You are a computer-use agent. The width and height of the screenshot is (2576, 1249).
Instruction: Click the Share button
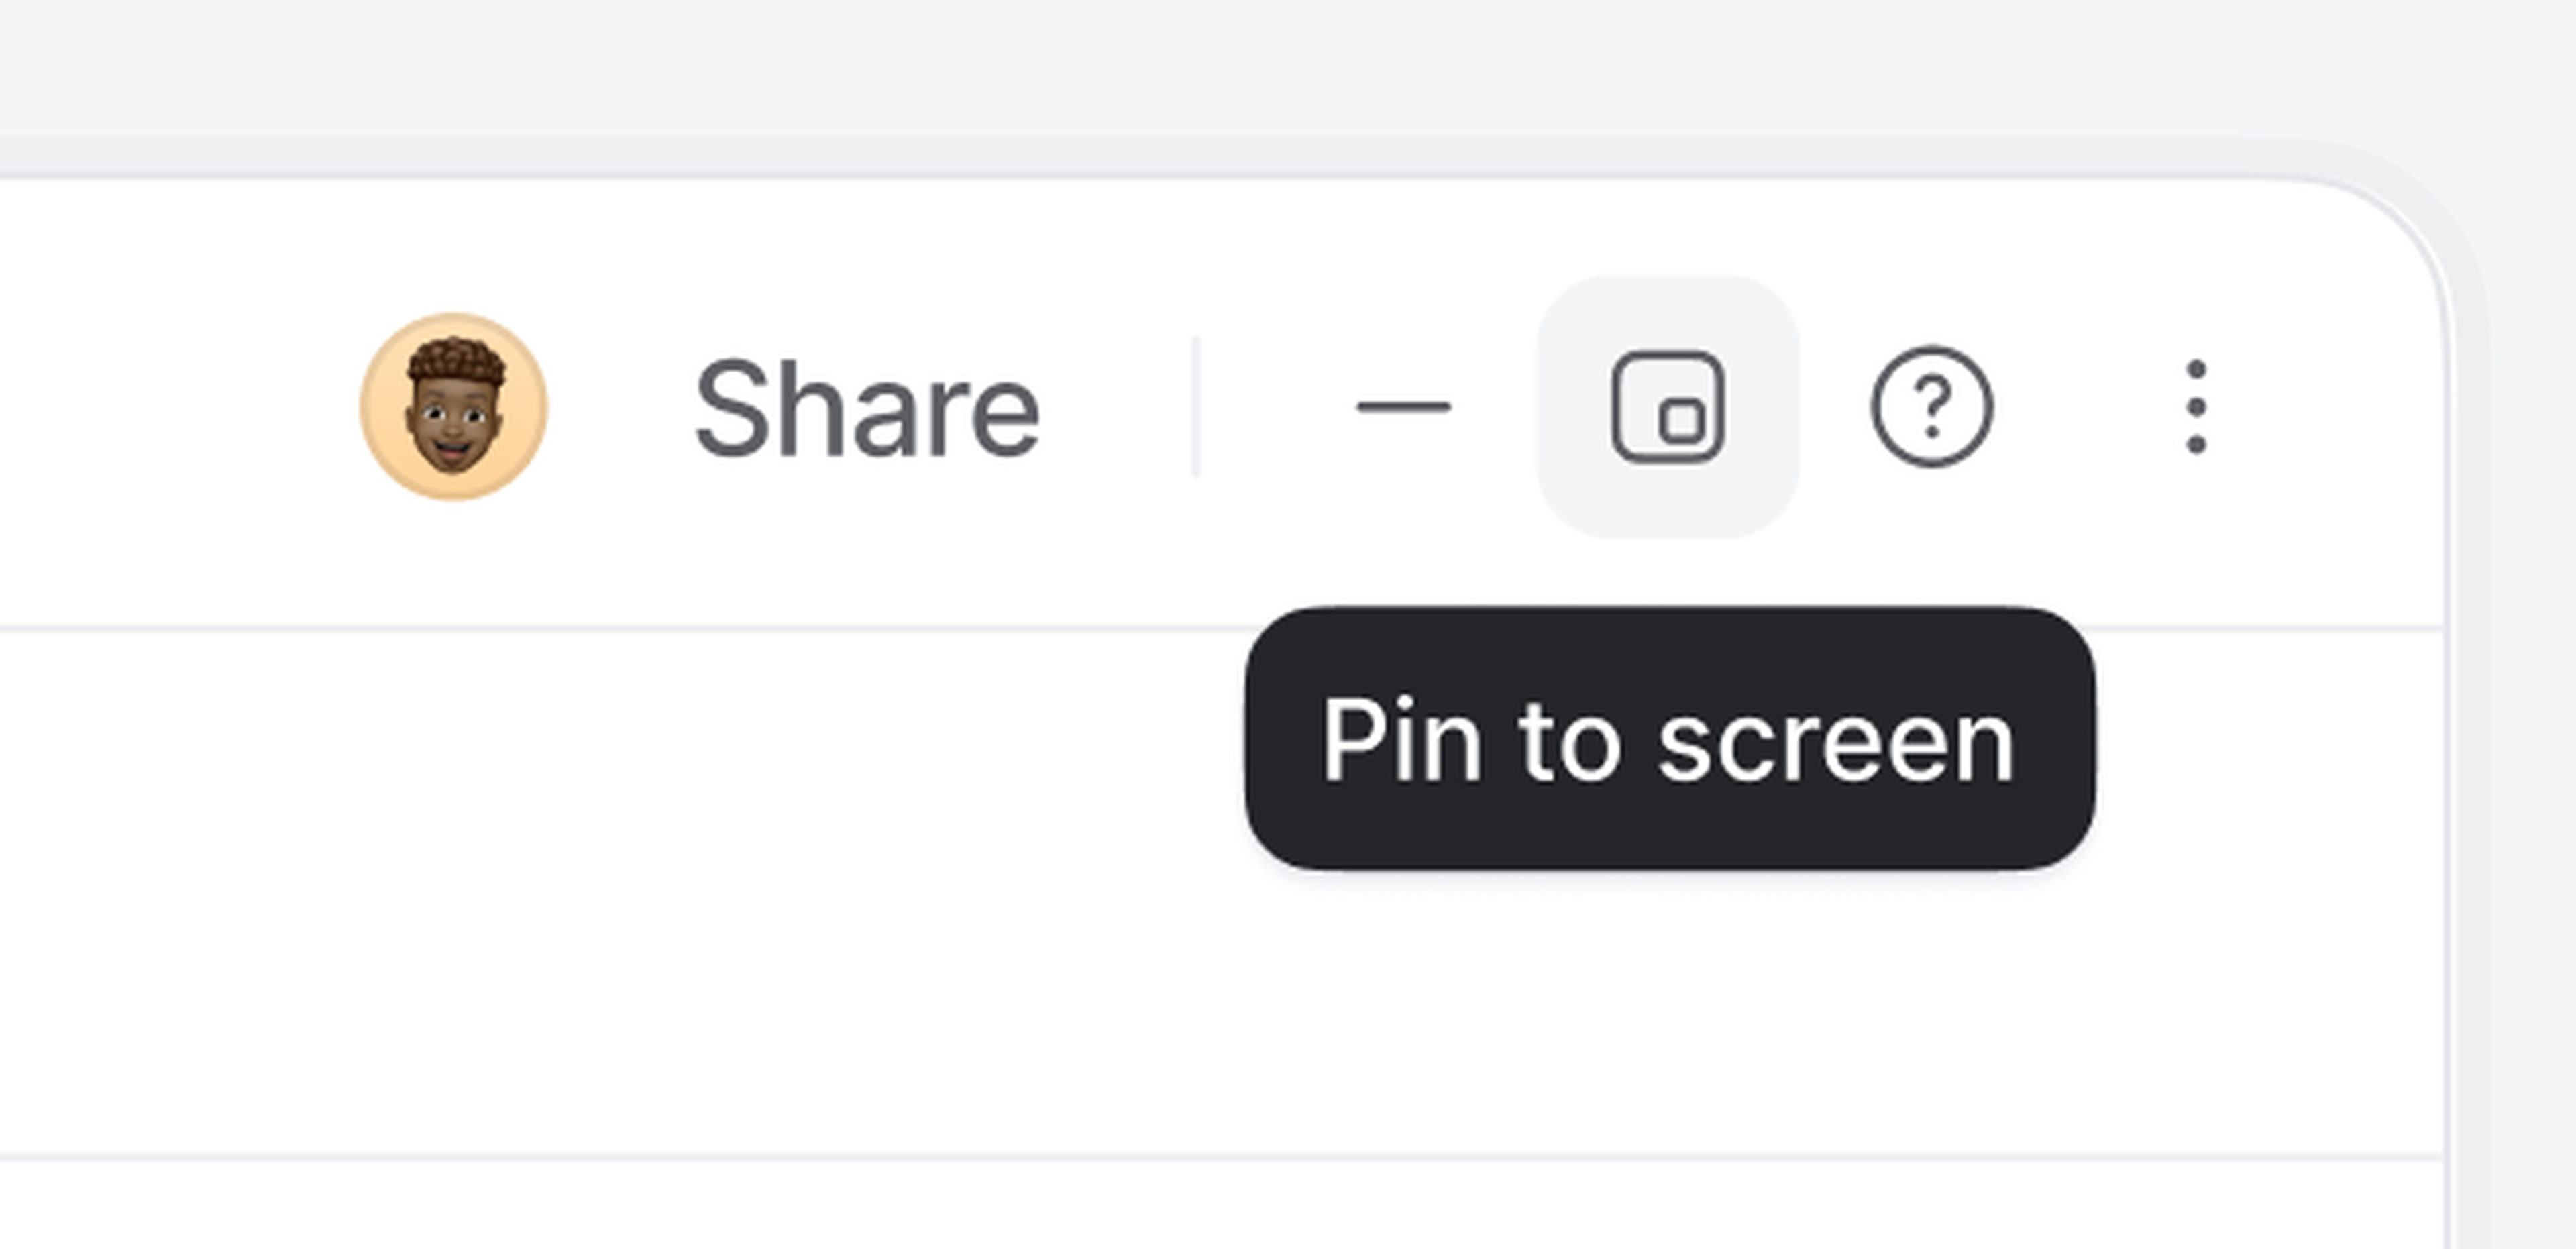click(x=867, y=409)
